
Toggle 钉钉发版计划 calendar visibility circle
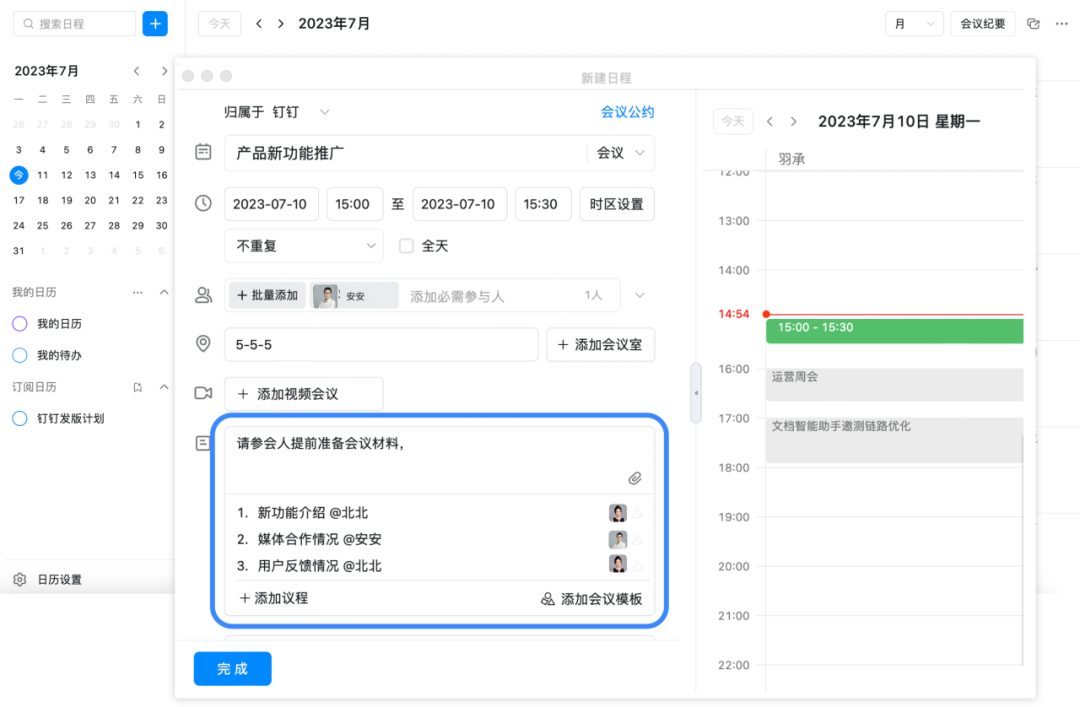point(19,419)
